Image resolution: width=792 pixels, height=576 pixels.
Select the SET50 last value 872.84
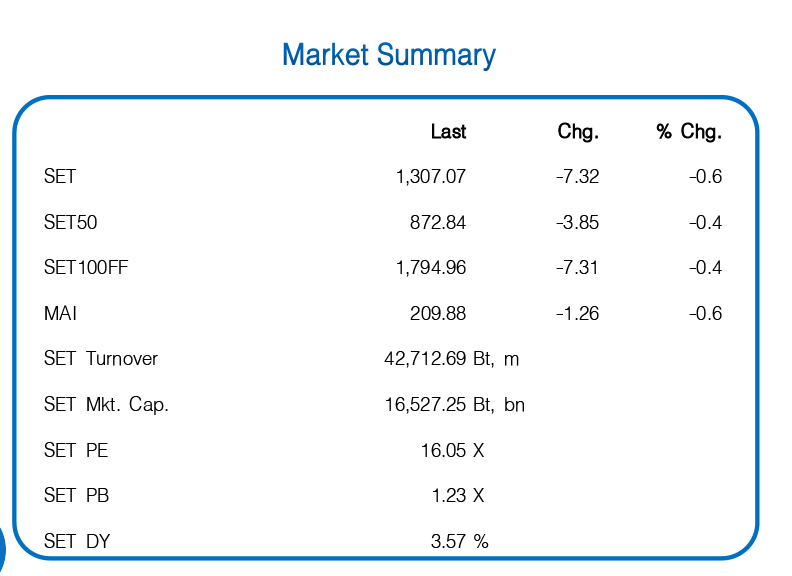click(x=438, y=223)
